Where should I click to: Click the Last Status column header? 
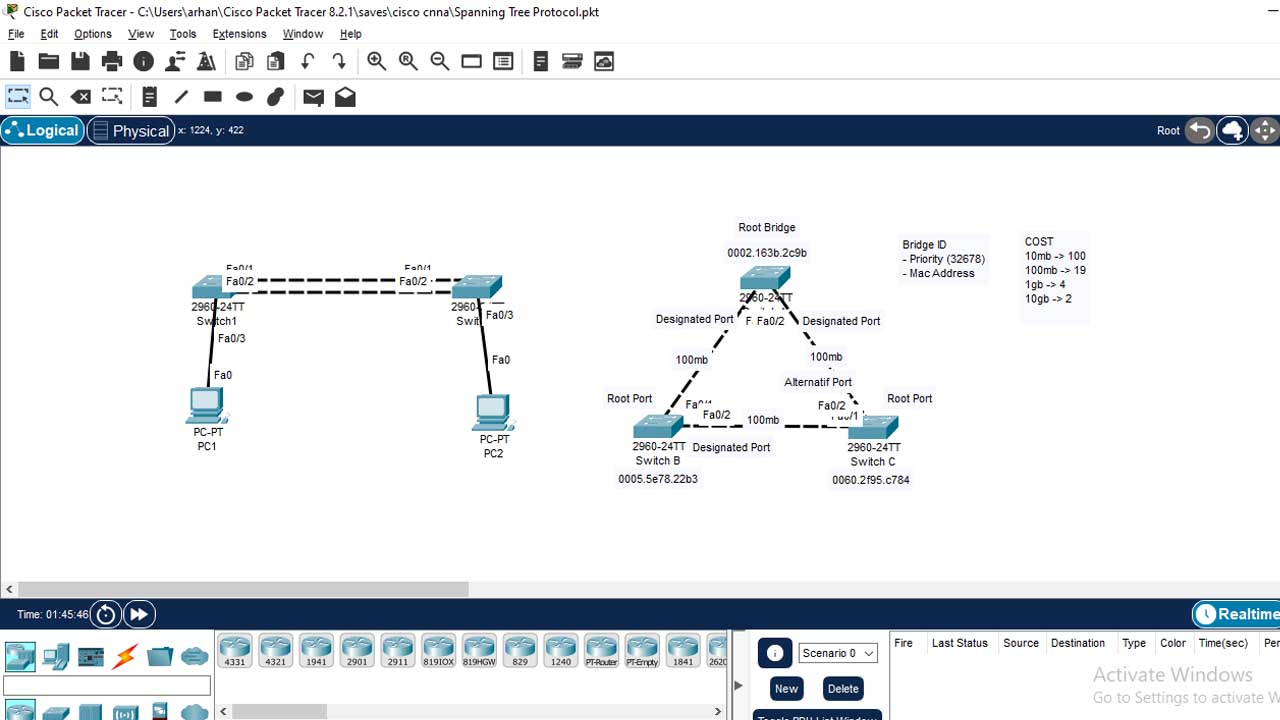[960, 643]
